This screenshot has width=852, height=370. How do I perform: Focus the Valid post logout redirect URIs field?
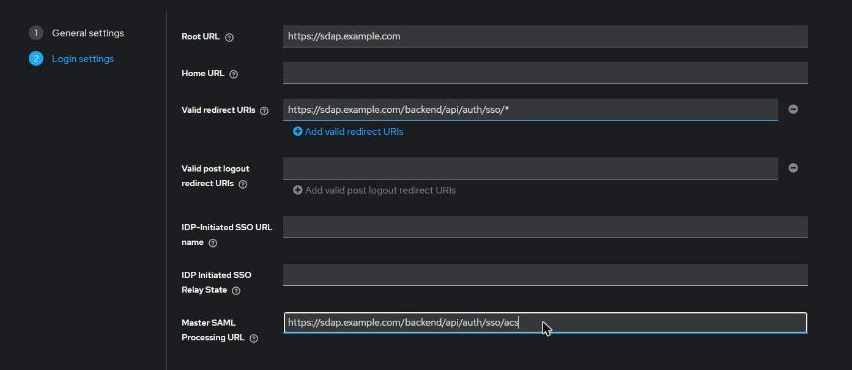pyautogui.click(x=530, y=168)
